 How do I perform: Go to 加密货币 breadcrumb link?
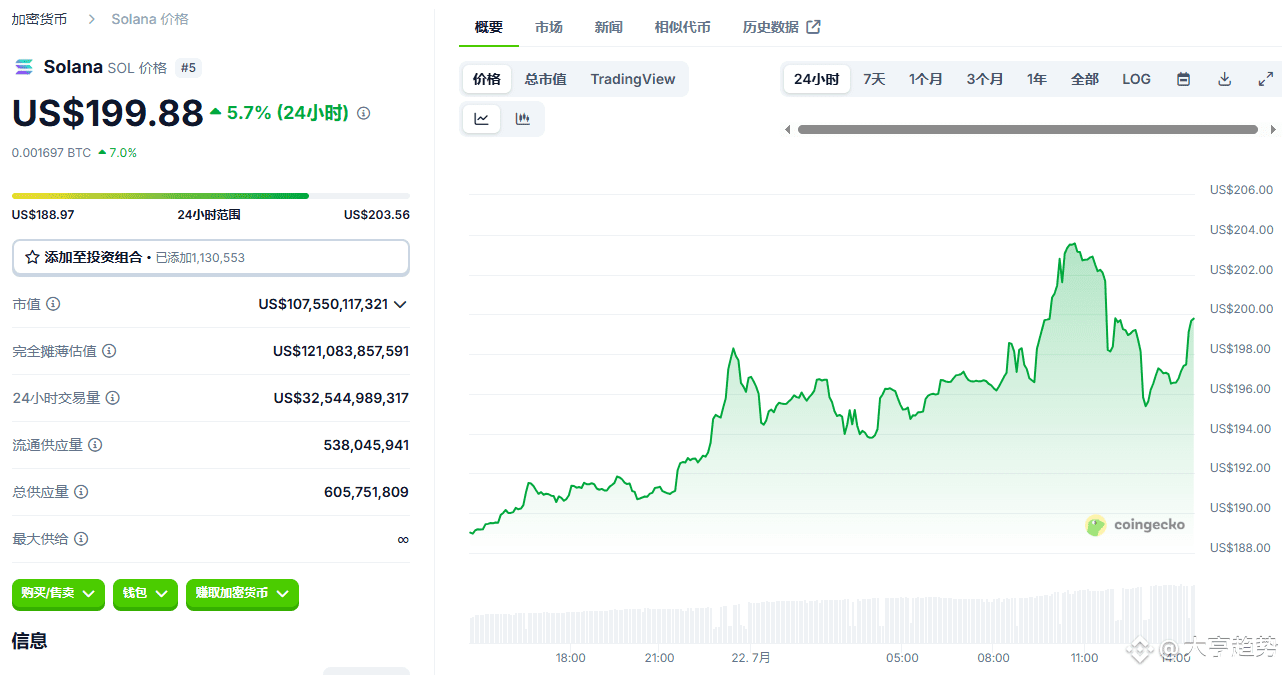click(x=40, y=19)
